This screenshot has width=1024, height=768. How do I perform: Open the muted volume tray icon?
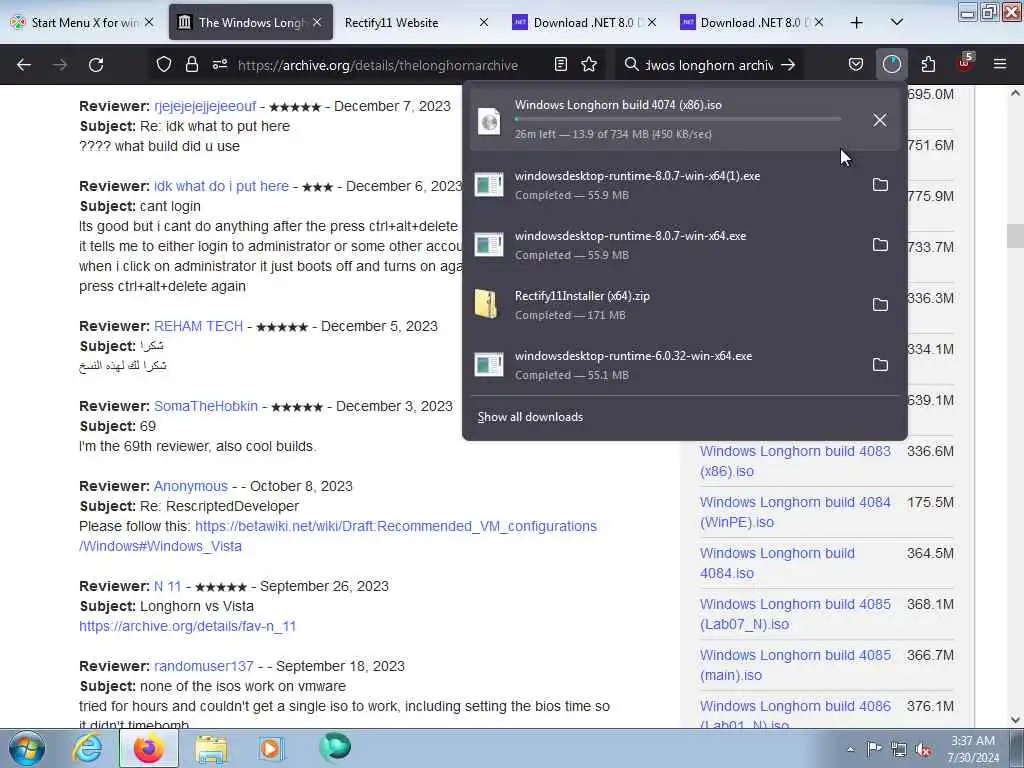pos(923,749)
